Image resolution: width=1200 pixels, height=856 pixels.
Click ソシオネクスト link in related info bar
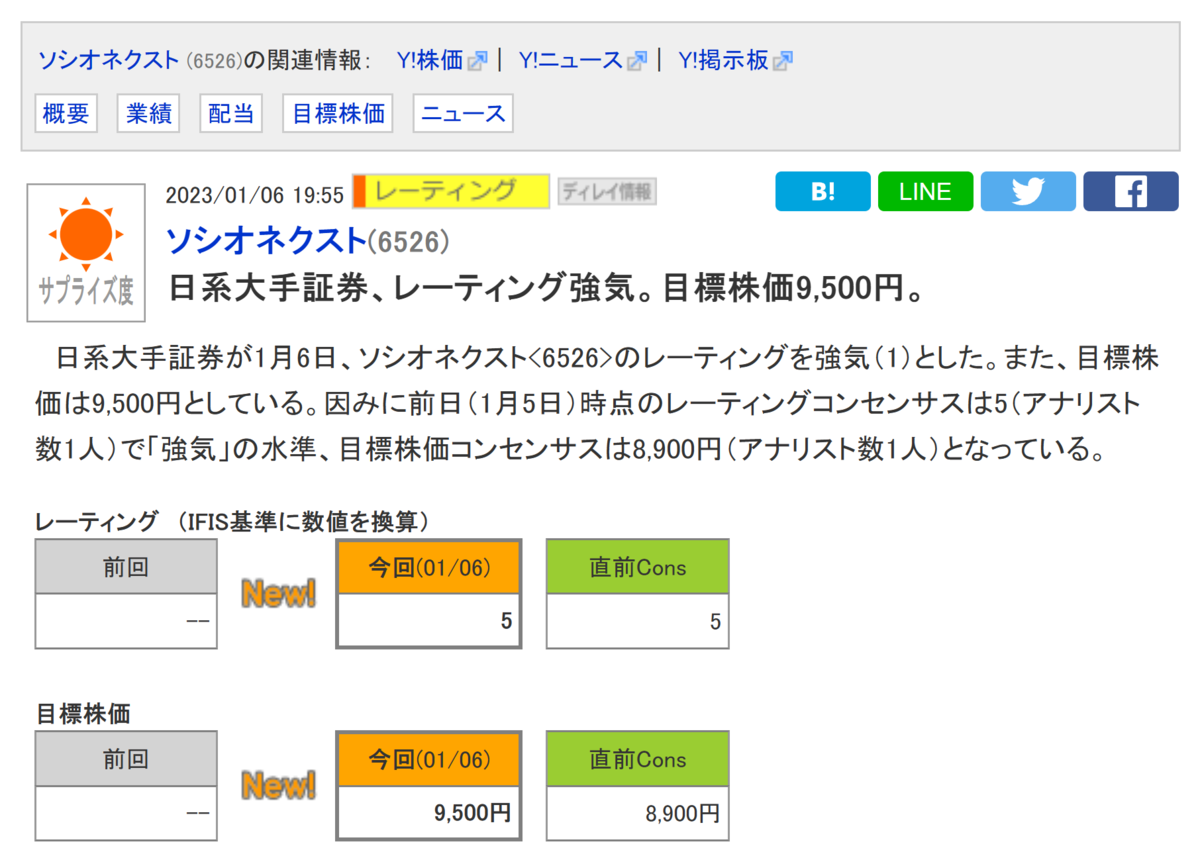pos(109,60)
